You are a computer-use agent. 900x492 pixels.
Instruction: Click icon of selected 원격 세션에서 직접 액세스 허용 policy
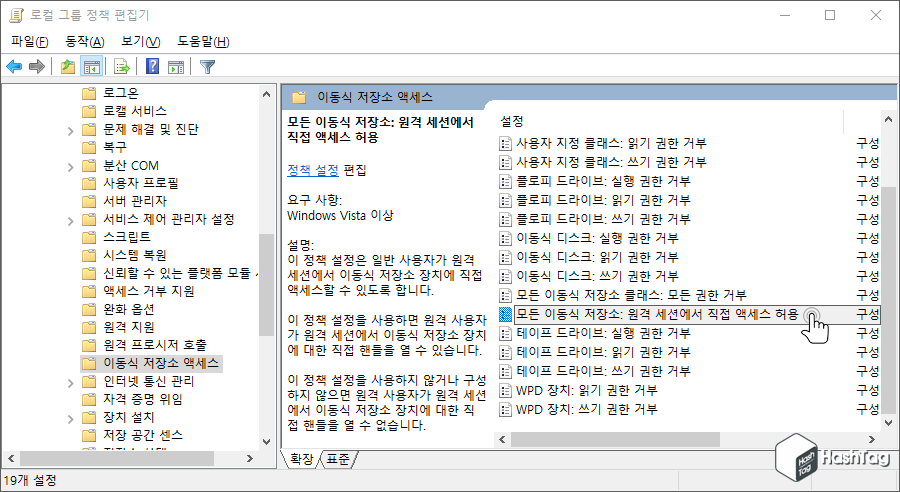(505, 314)
